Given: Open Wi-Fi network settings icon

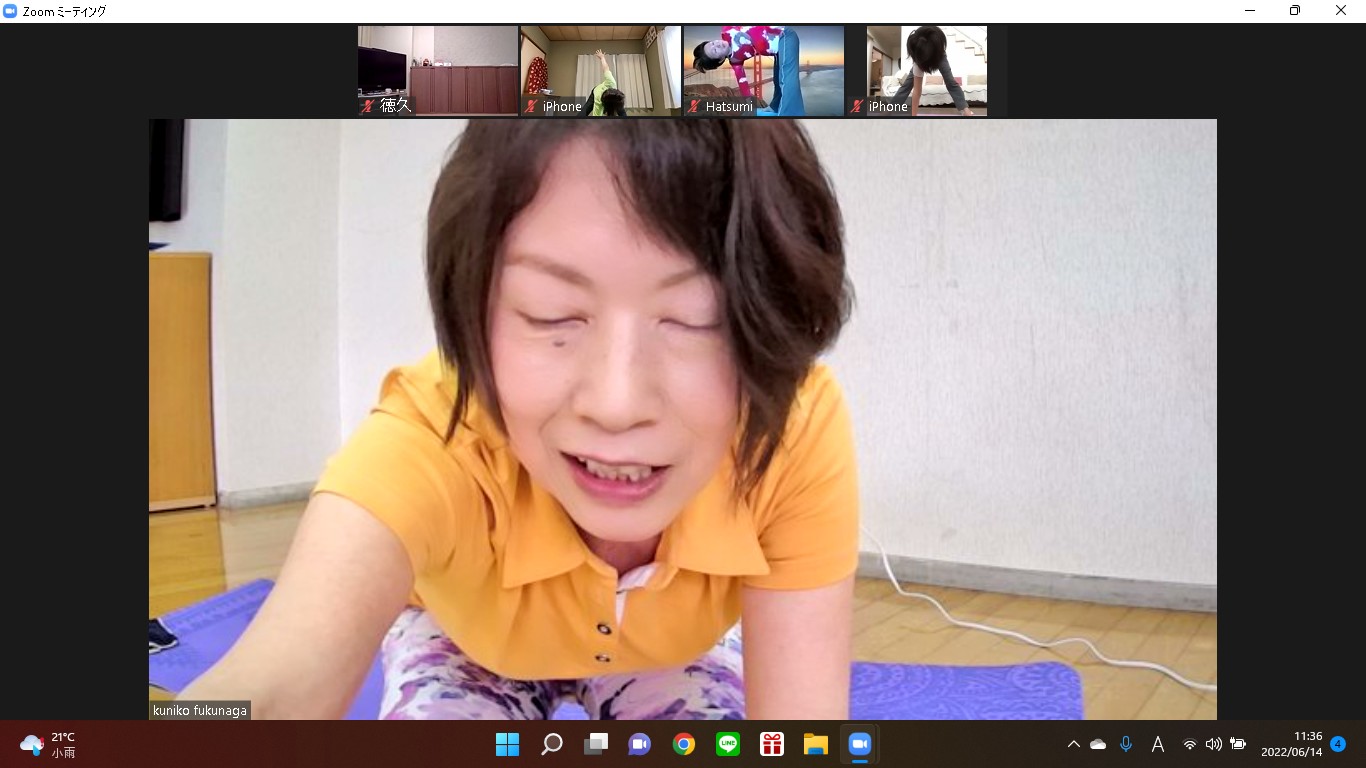Looking at the screenshot, I should (1190, 744).
